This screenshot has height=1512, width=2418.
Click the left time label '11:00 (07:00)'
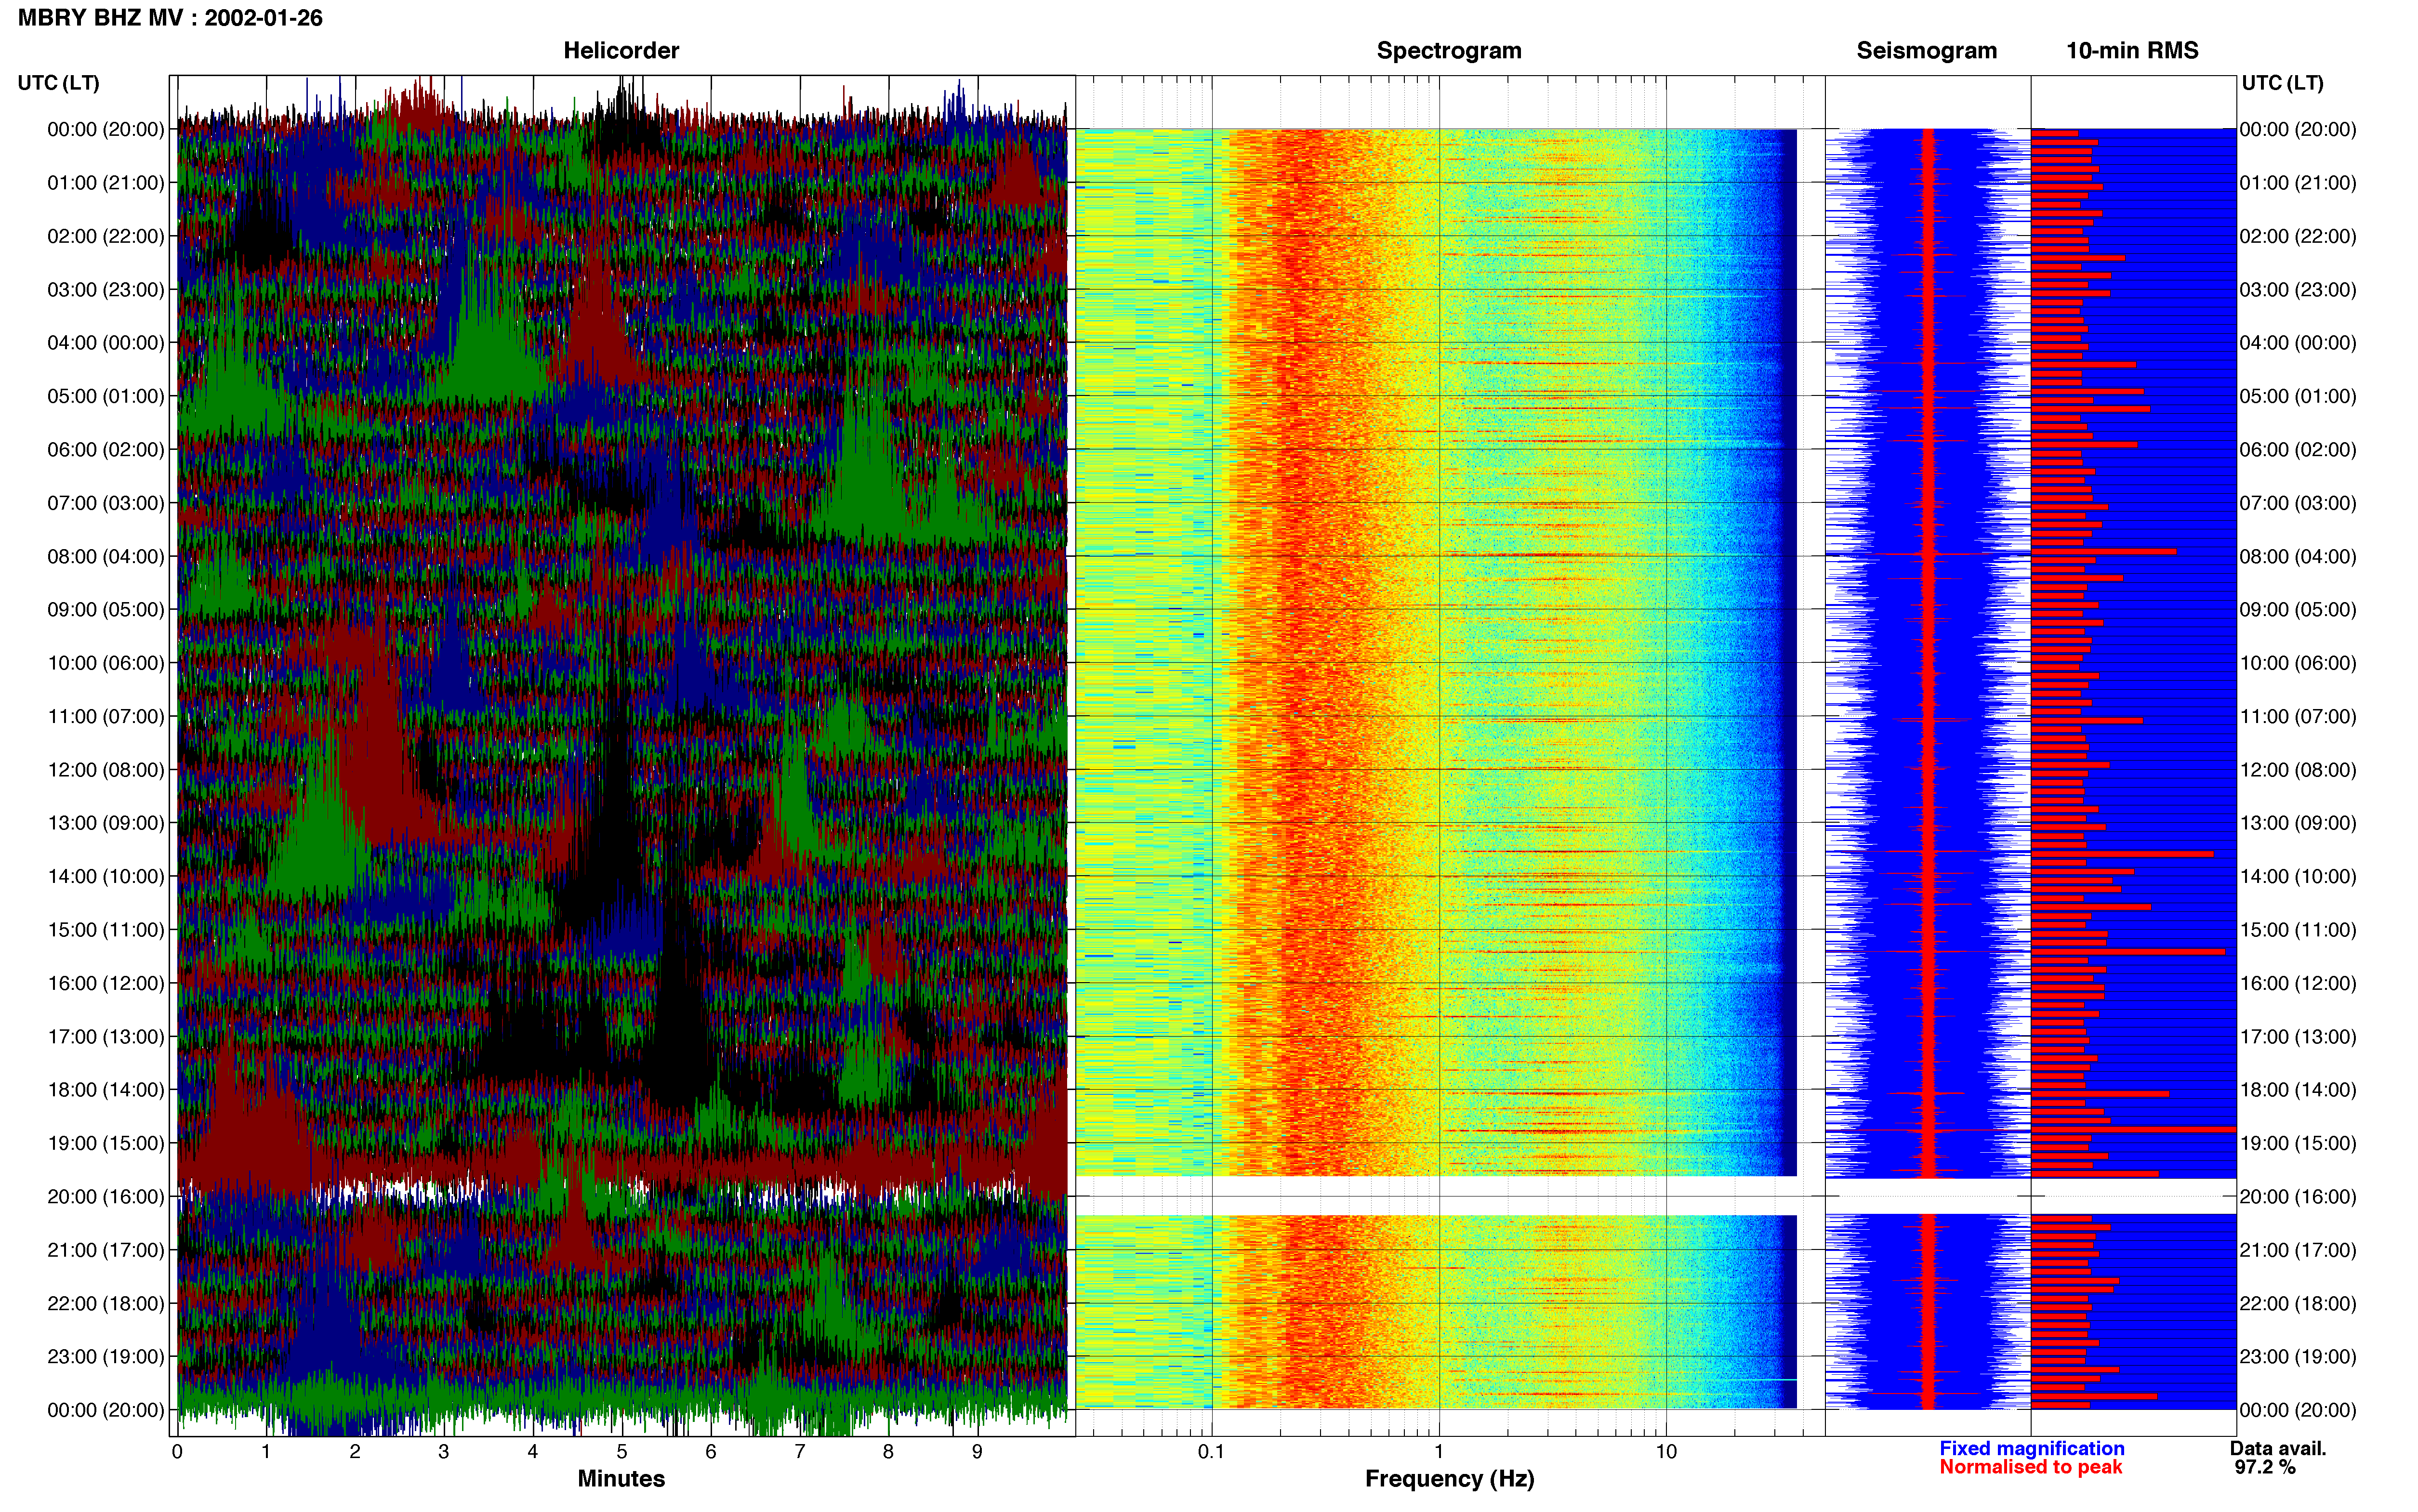click(106, 716)
